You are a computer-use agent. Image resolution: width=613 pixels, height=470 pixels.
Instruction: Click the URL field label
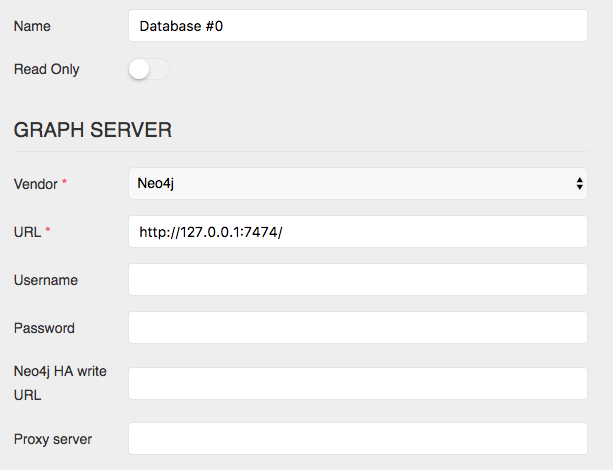point(27,232)
